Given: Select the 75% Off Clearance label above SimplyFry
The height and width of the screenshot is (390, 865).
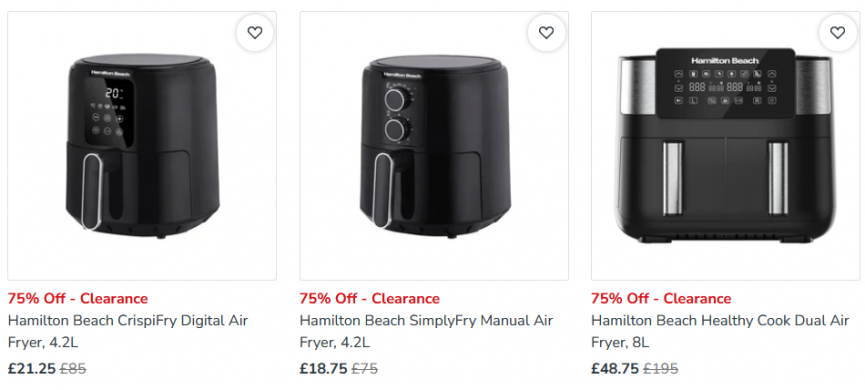Looking at the screenshot, I should pyautogui.click(x=370, y=298).
